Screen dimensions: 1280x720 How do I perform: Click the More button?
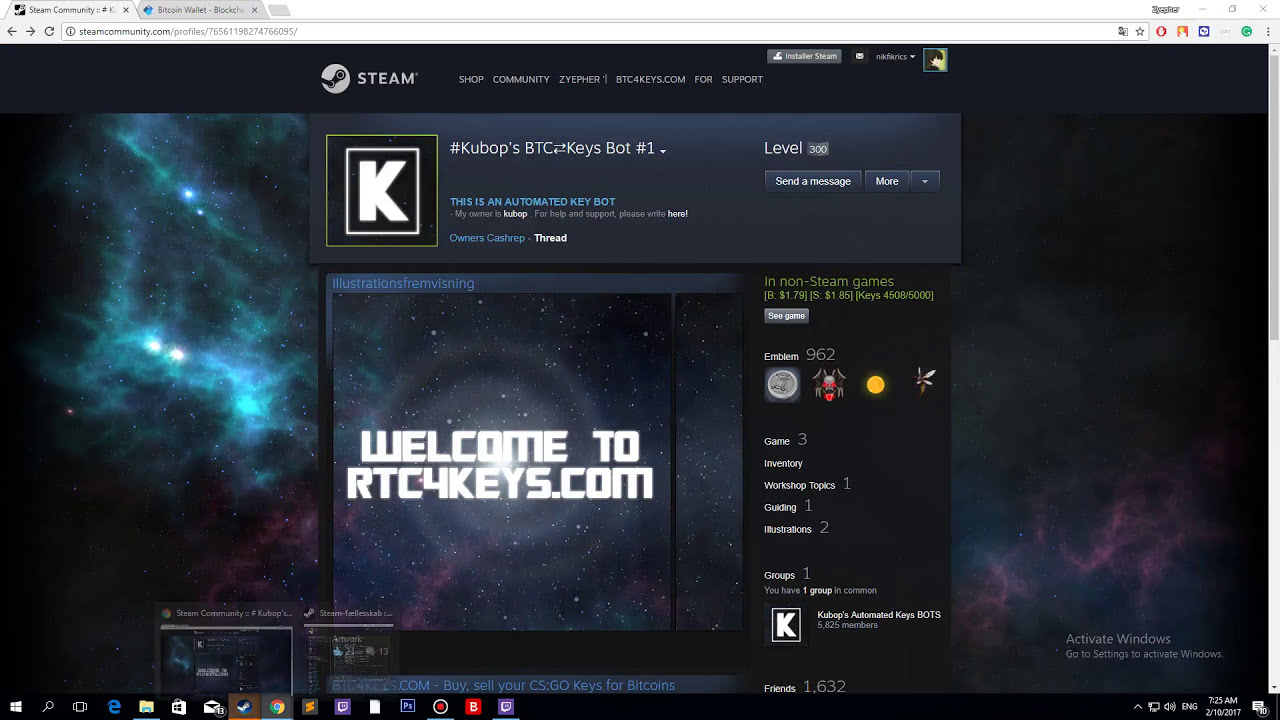[x=887, y=181]
